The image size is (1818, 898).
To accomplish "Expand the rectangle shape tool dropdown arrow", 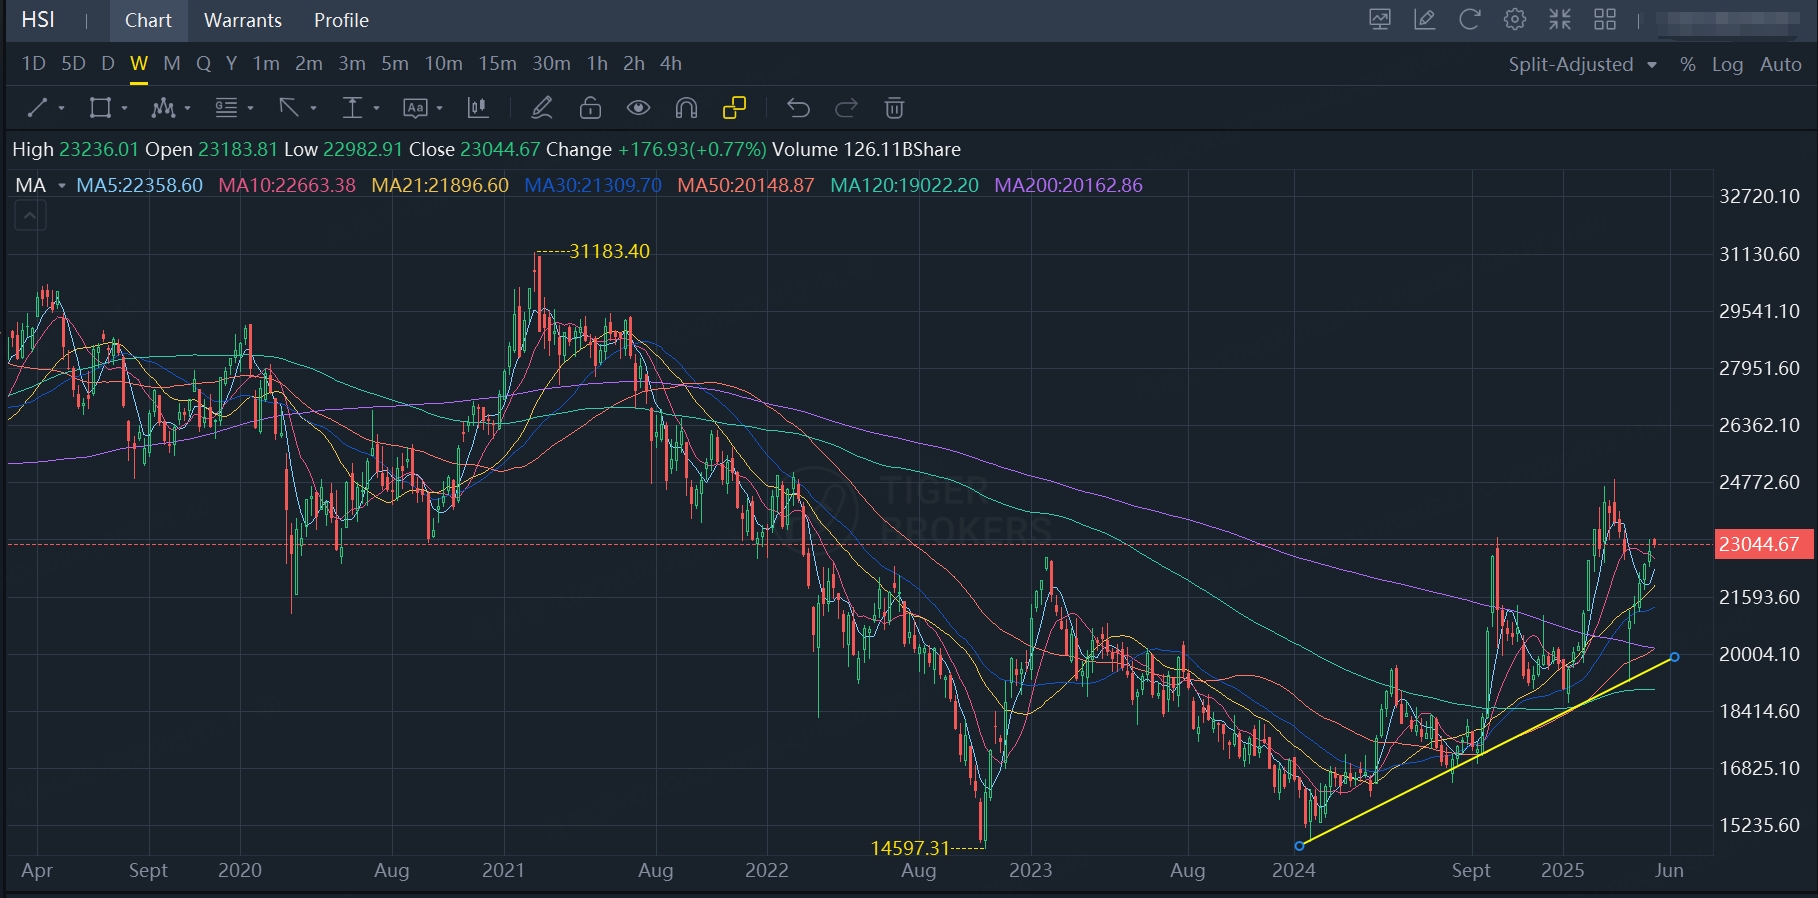I will point(124,108).
